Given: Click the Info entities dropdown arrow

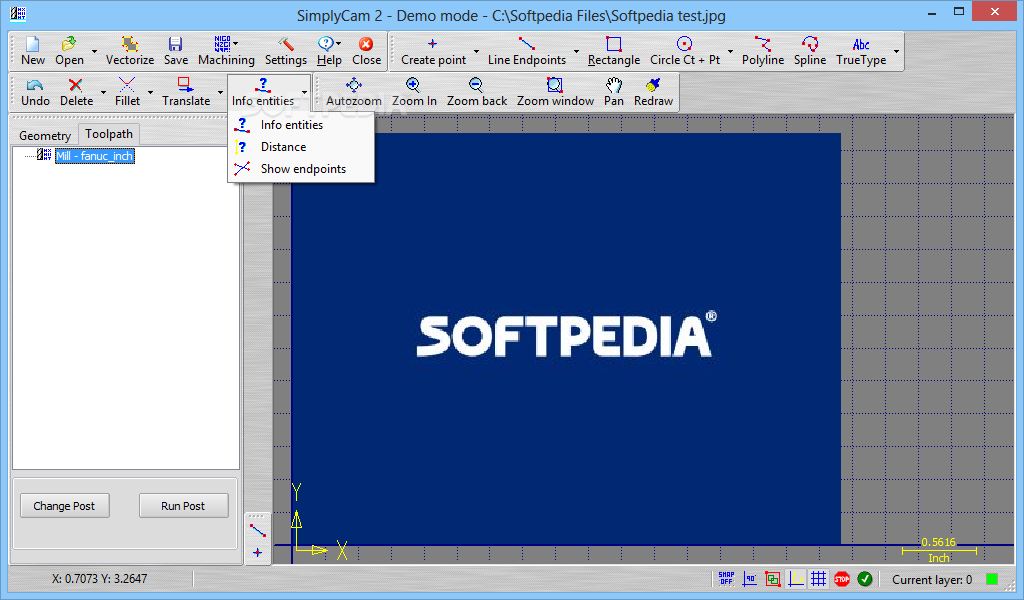Looking at the screenshot, I should pos(304,92).
